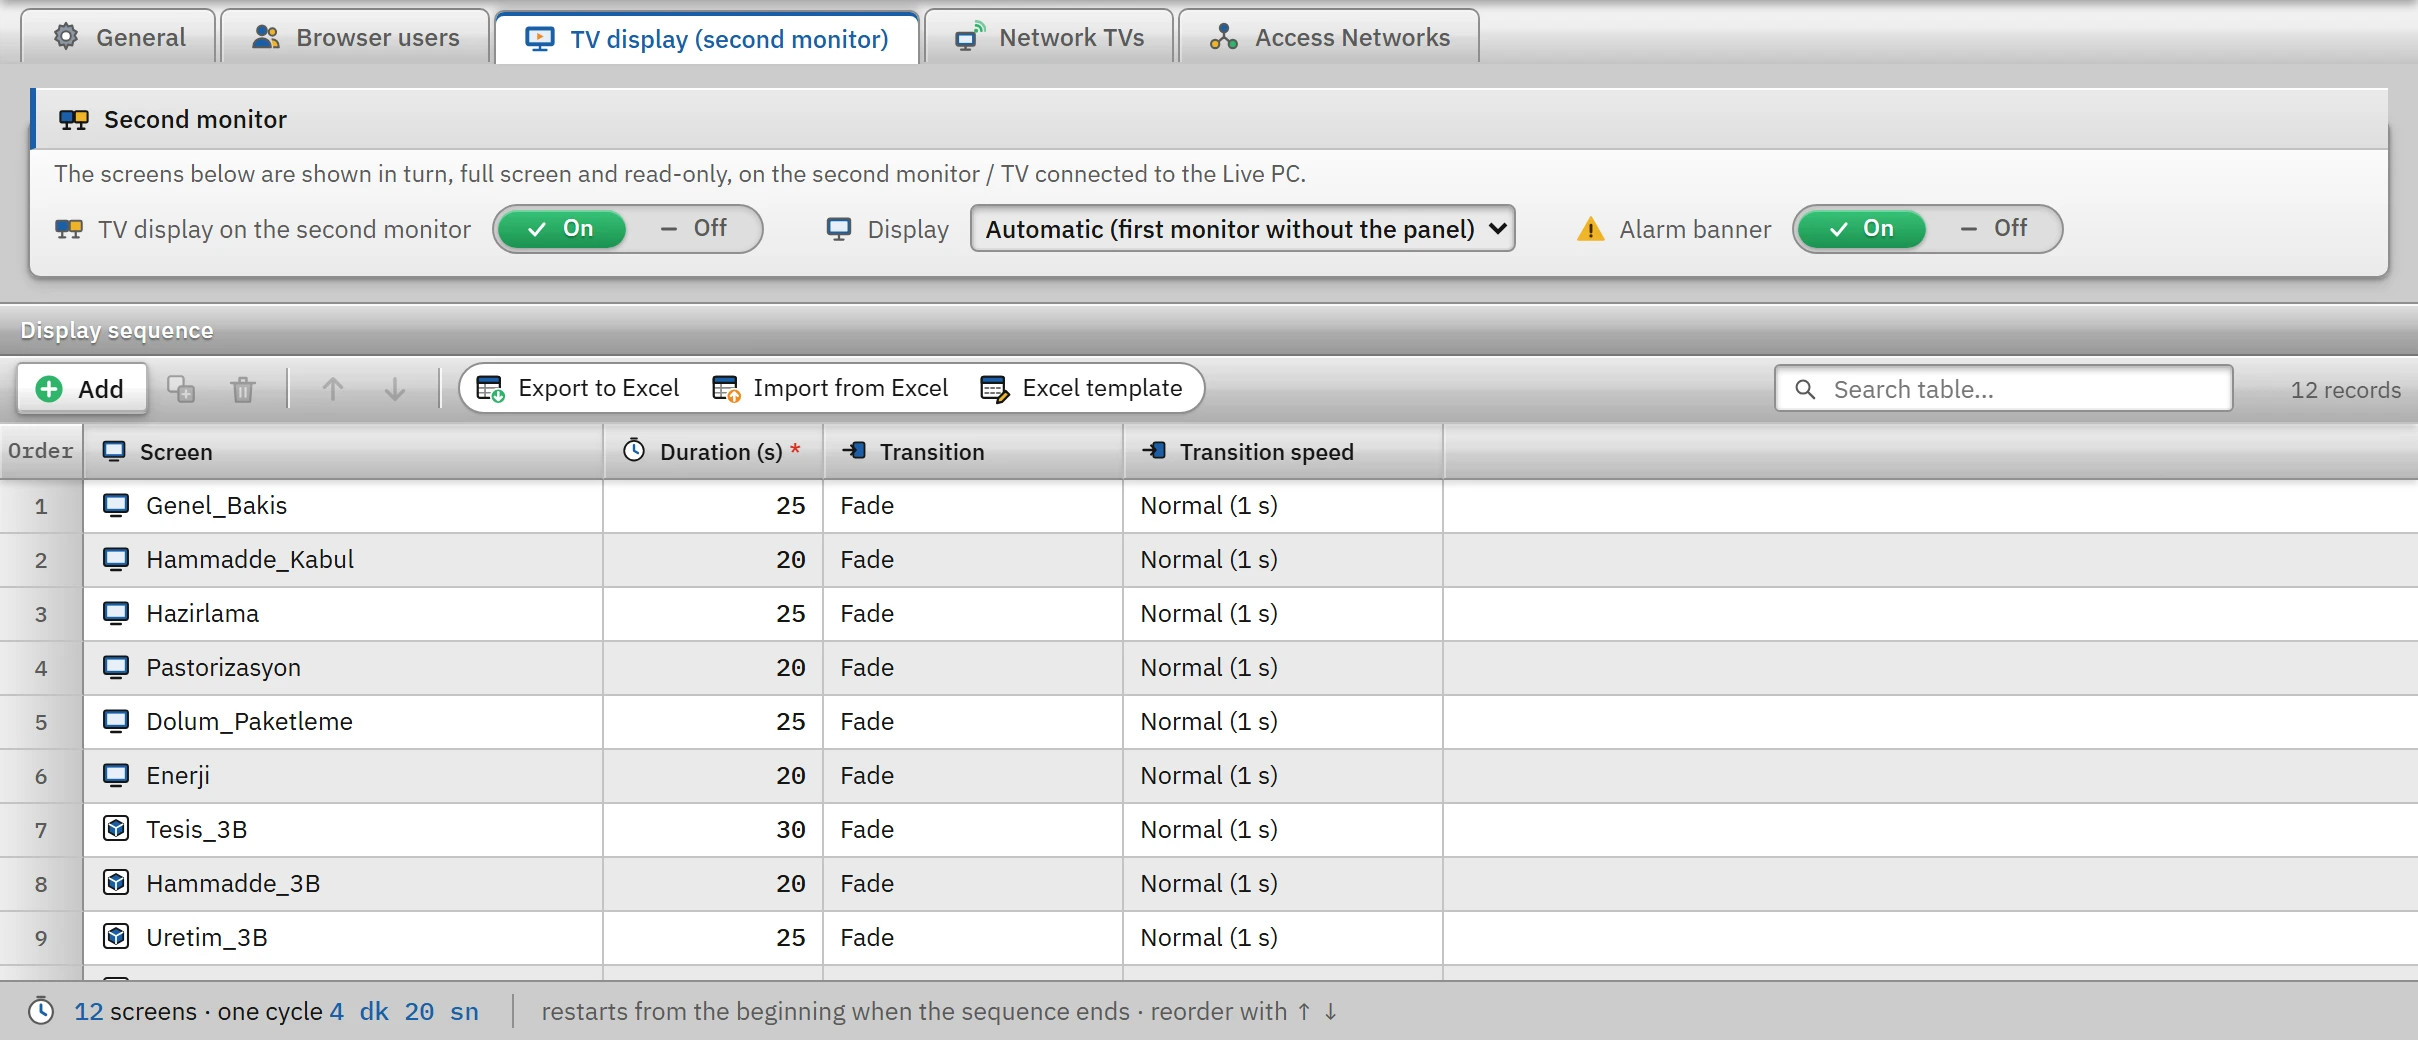2418x1040 pixels.
Task: Select the duration cell 30 for Tesis_3B
Action: (x=713, y=829)
